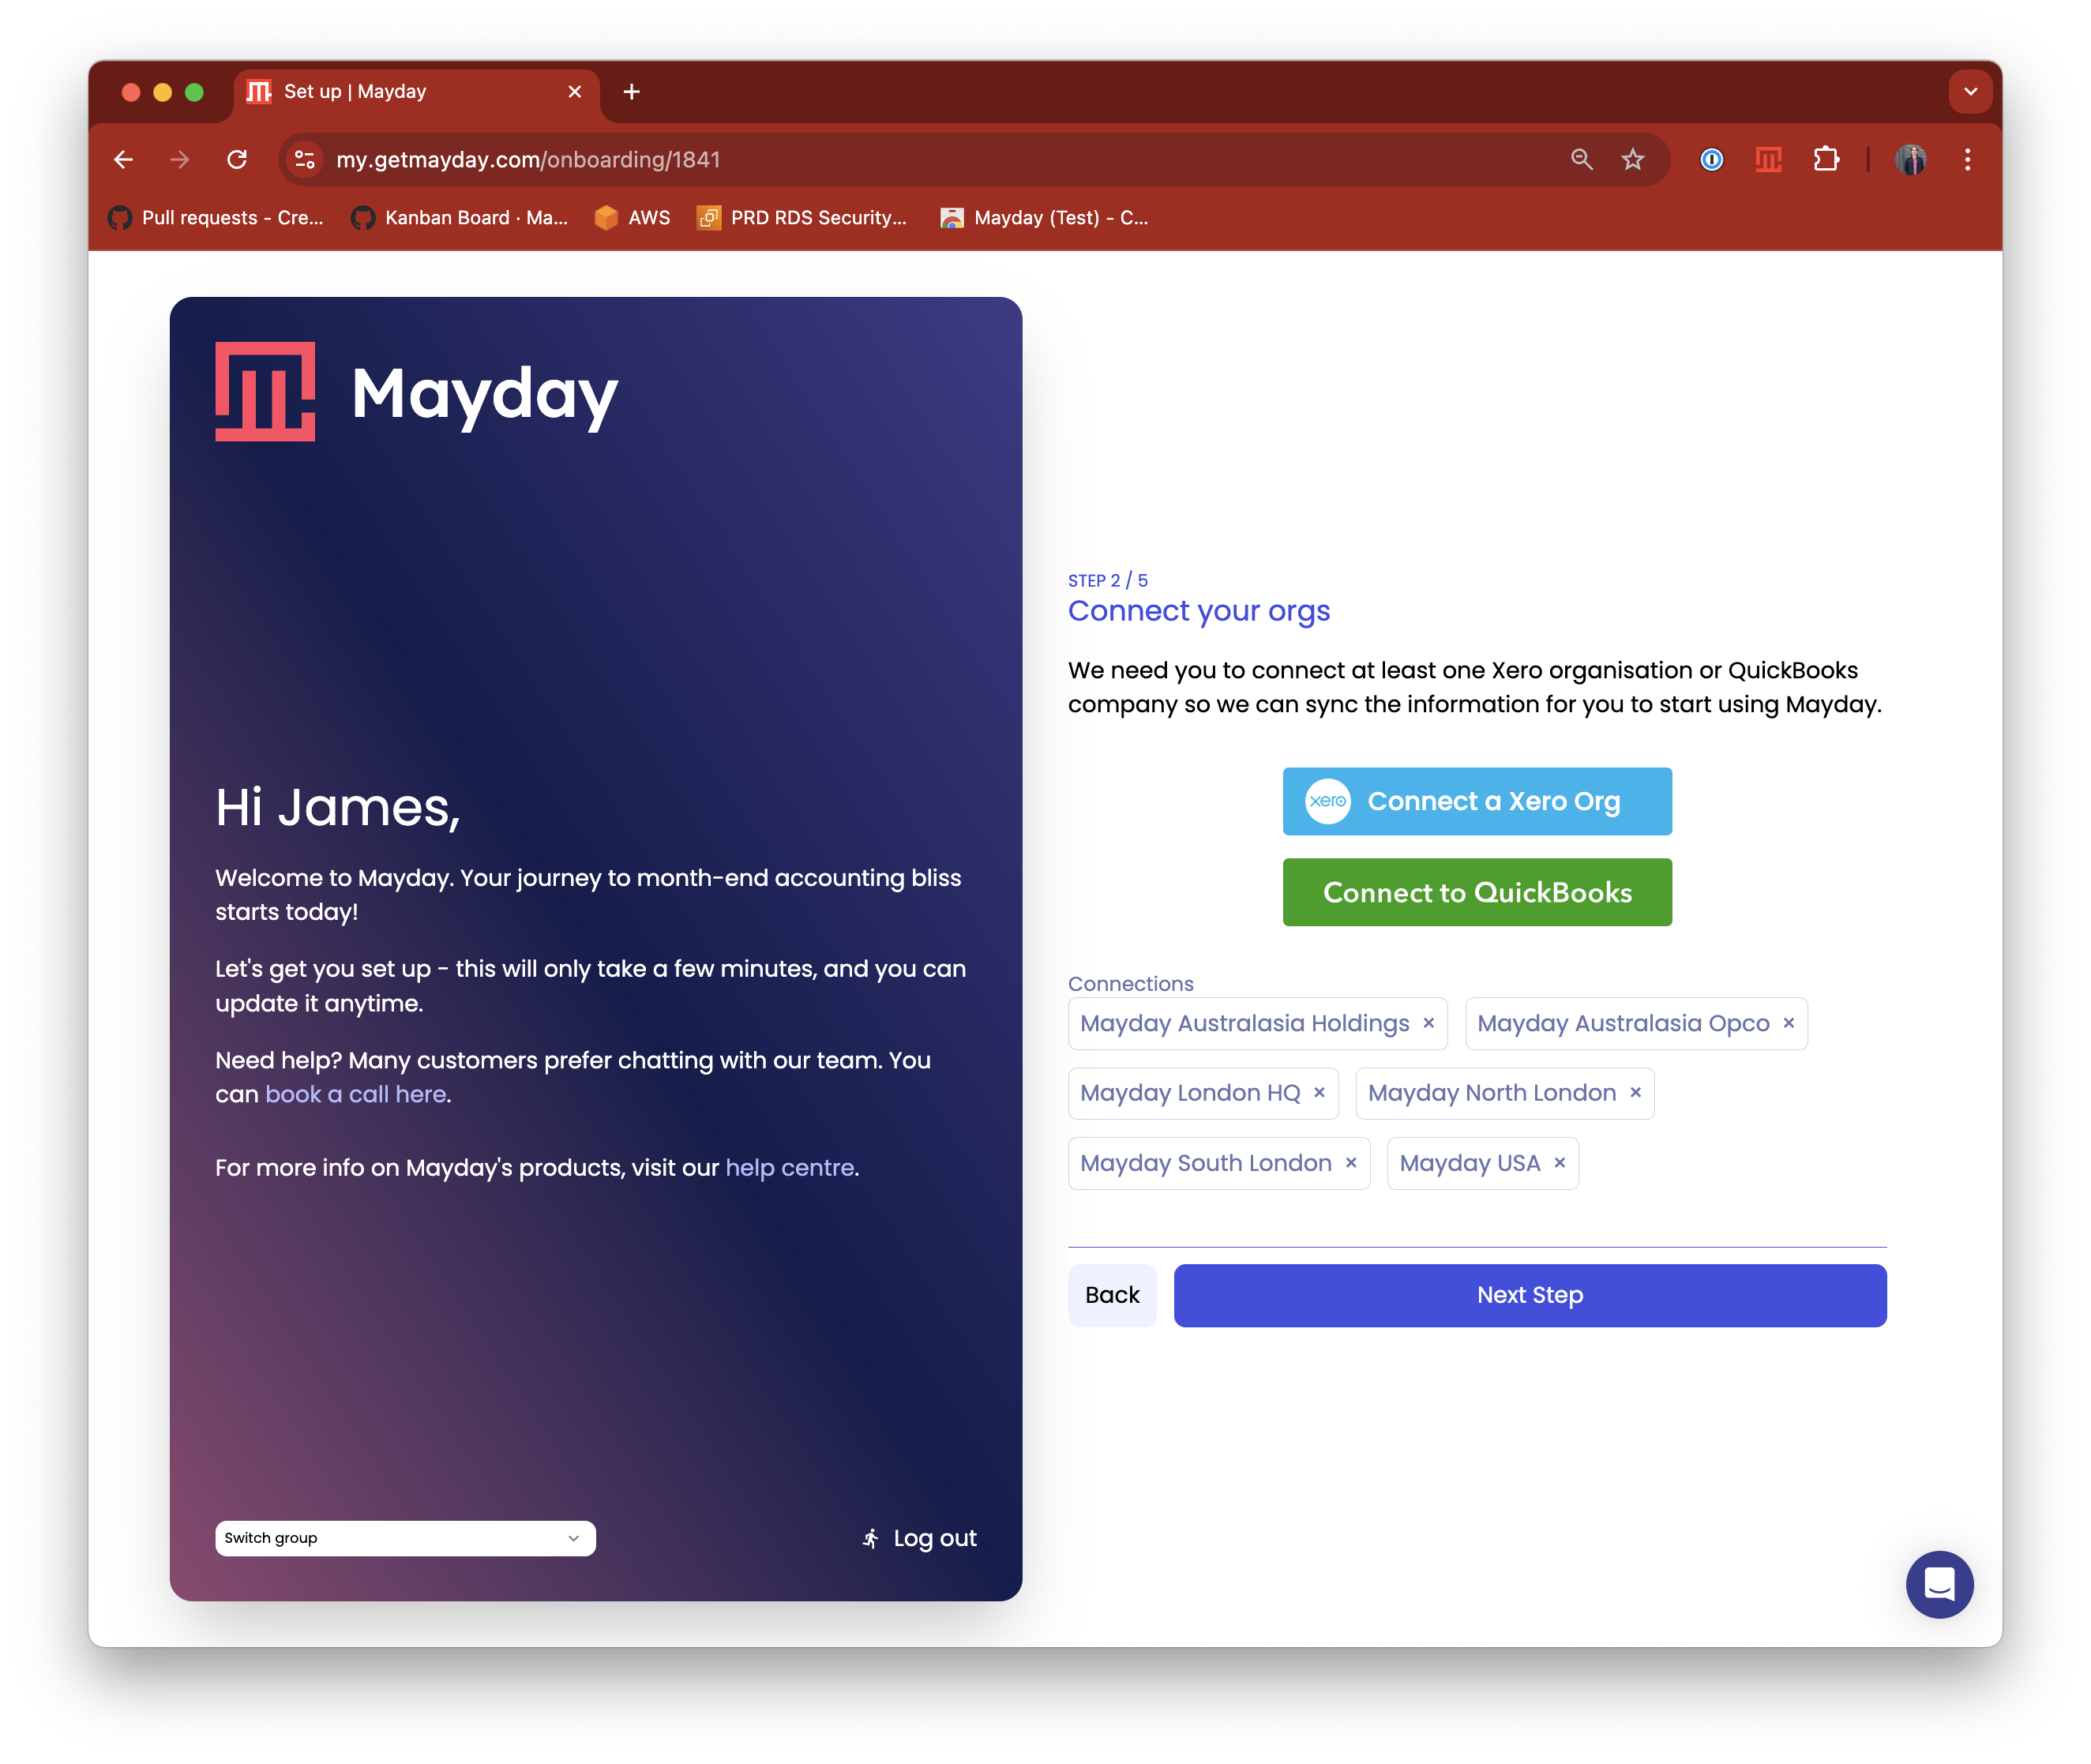Click the address bar URL field

tap(900, 160)
